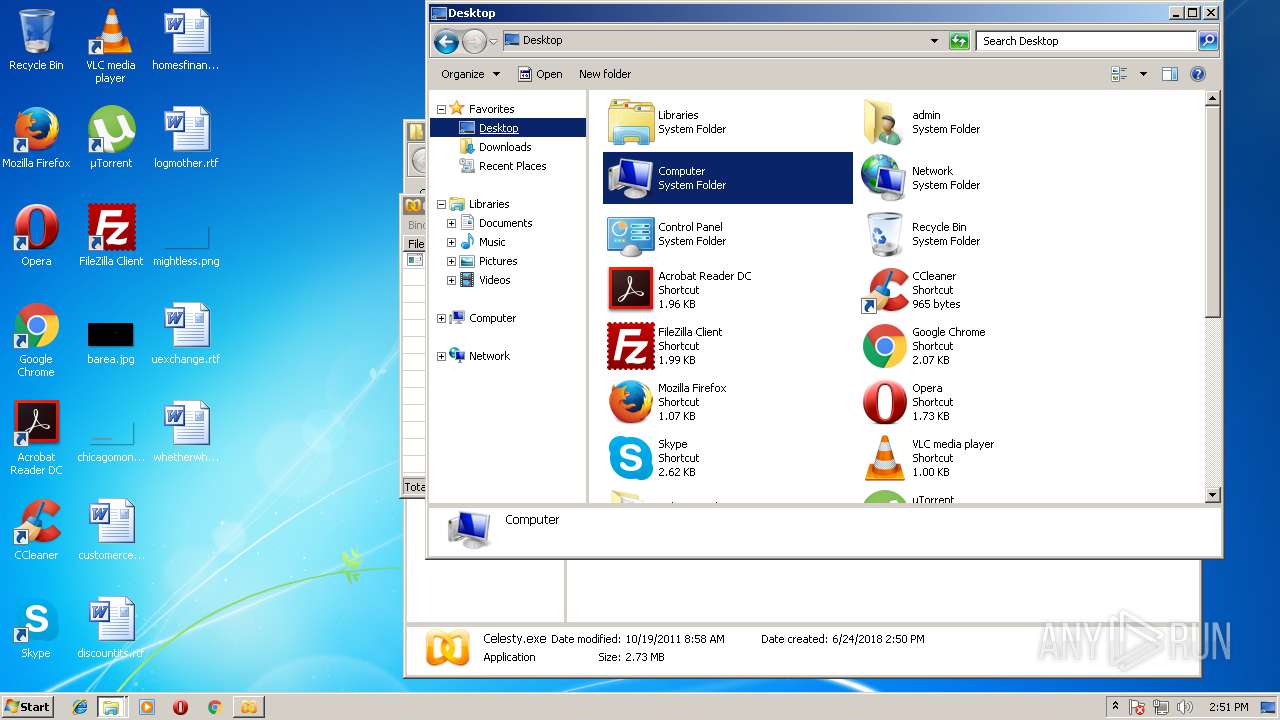Select the VLC media player shortcut in Explorer

981,458
